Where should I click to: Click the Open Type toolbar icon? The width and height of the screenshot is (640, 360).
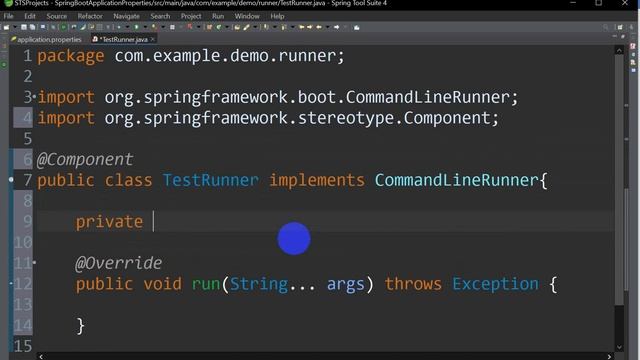tap(237, 27)
